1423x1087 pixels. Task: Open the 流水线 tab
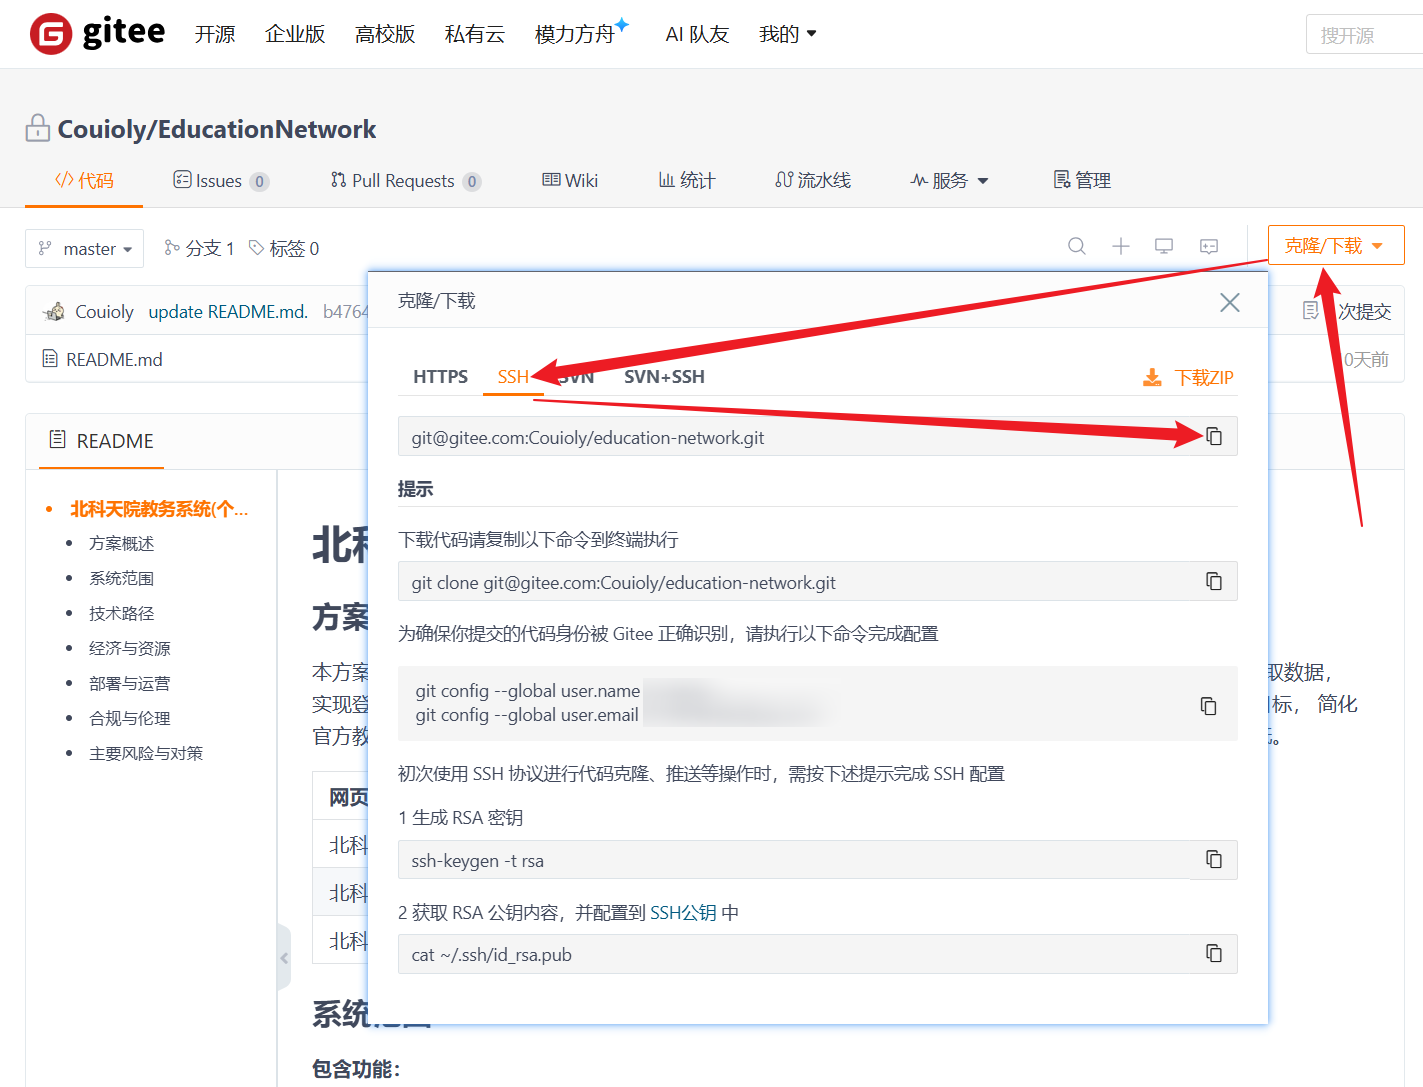[813, 180]
